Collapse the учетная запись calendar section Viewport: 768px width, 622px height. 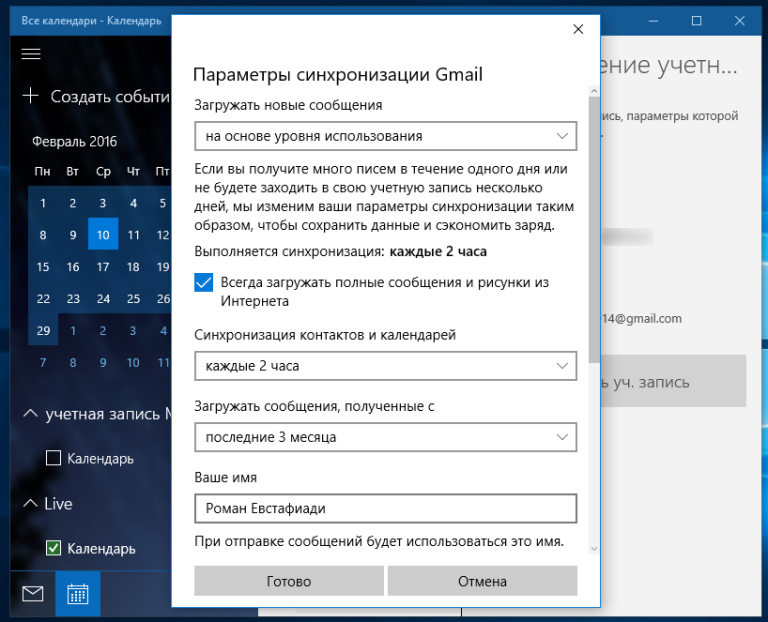click(30, 414)
